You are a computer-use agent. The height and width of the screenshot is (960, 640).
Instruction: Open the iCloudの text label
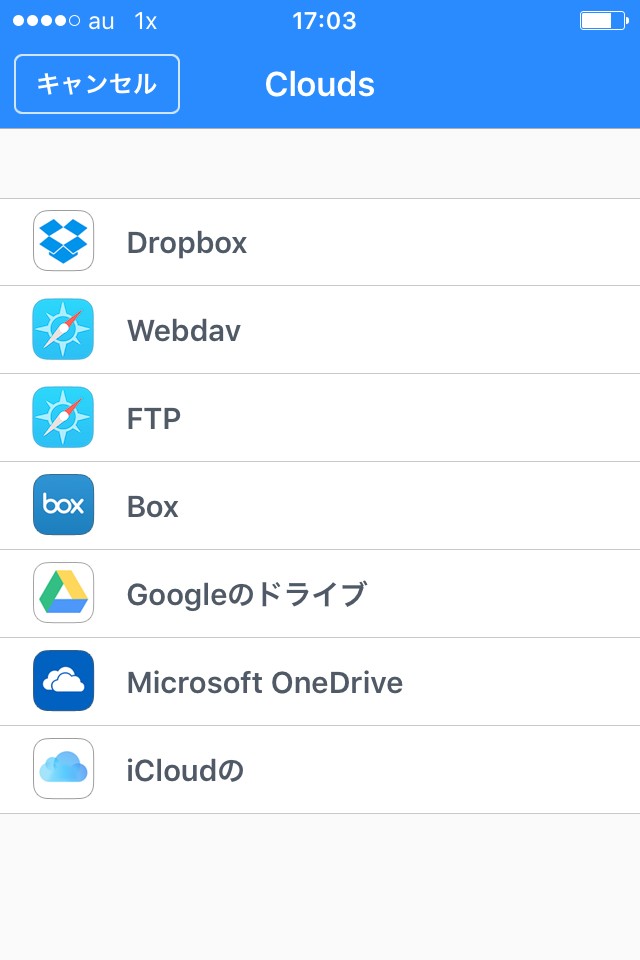pos(186,771)
